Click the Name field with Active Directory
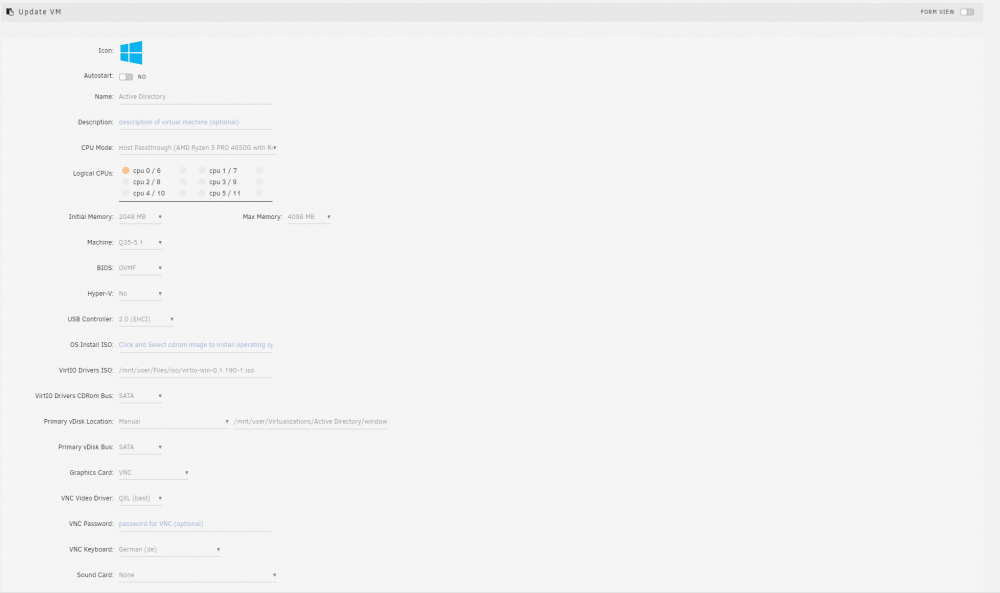The height and width of the screenshot is (593, 1000). pyautogui.click(x=195, y=96)
